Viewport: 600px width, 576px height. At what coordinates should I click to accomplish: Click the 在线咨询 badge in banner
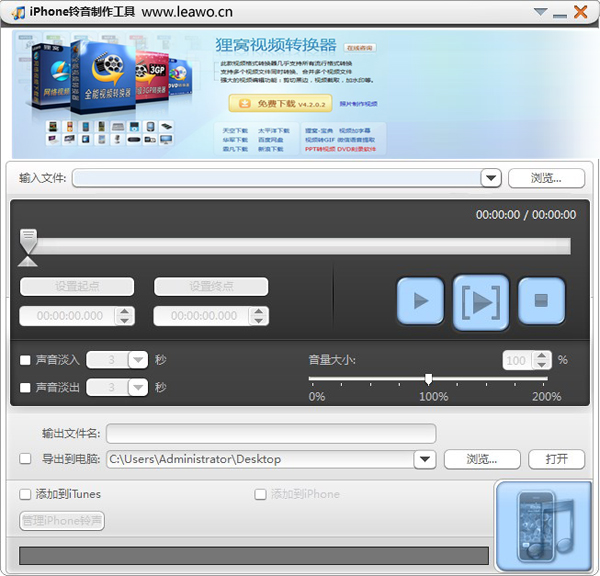coord(360,48)
